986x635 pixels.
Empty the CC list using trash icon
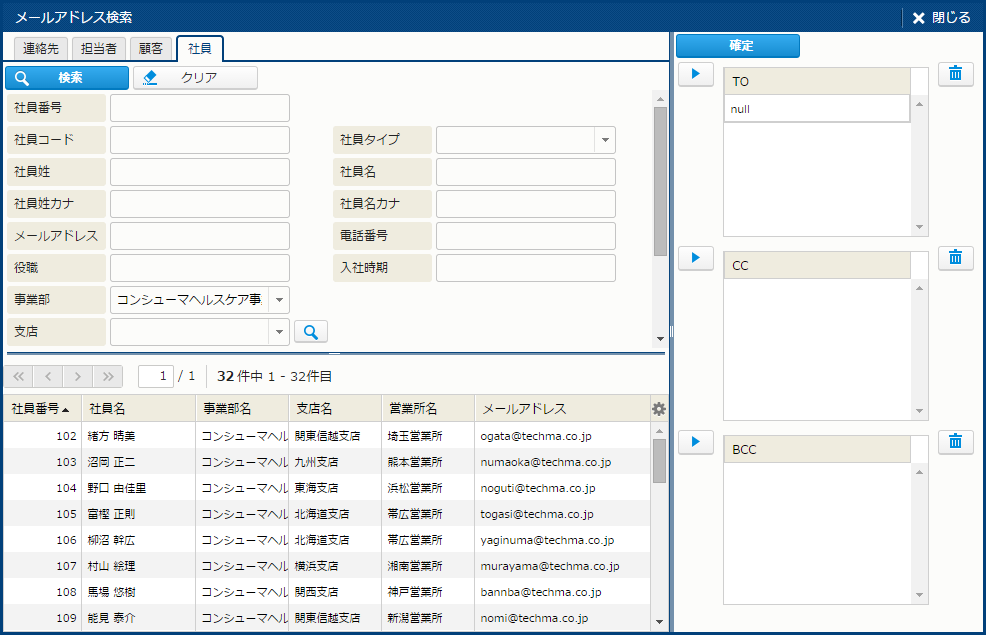(955, 257)
